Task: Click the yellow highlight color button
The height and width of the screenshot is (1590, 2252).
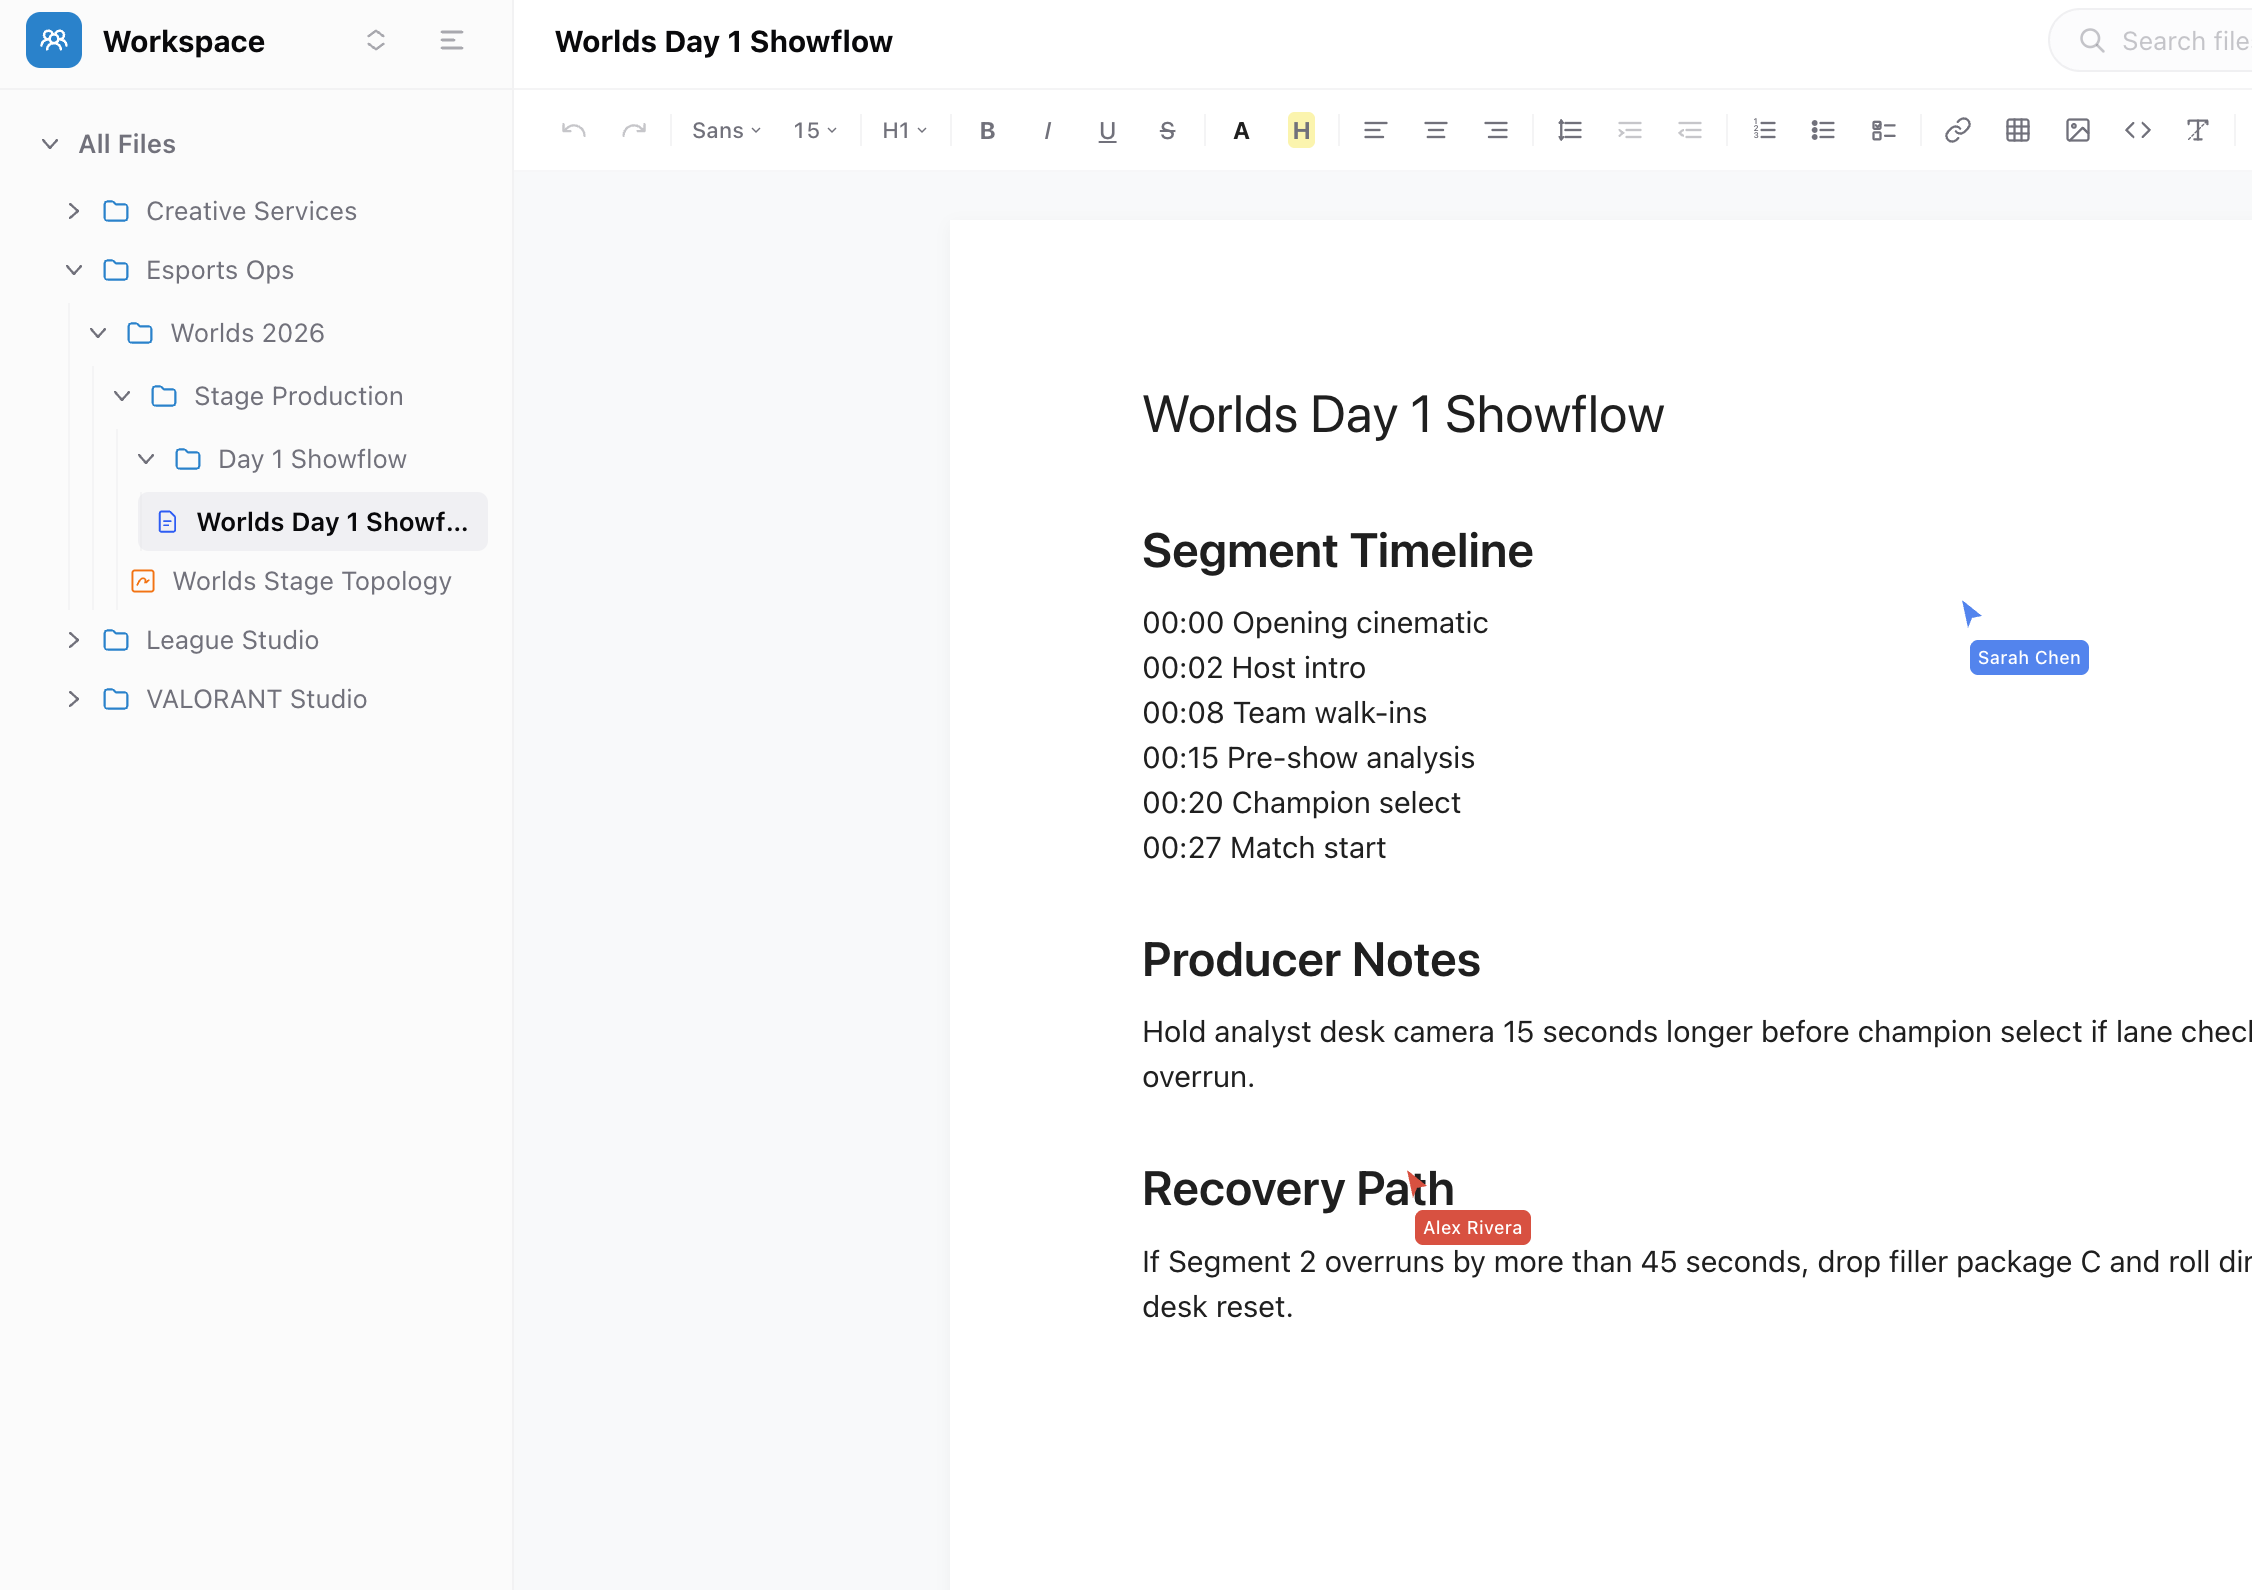Action: (x=1301, y=130)
